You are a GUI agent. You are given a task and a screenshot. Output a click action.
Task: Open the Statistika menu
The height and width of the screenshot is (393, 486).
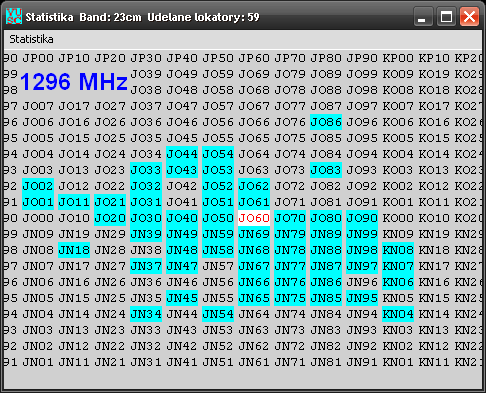(x=31, y=39)
